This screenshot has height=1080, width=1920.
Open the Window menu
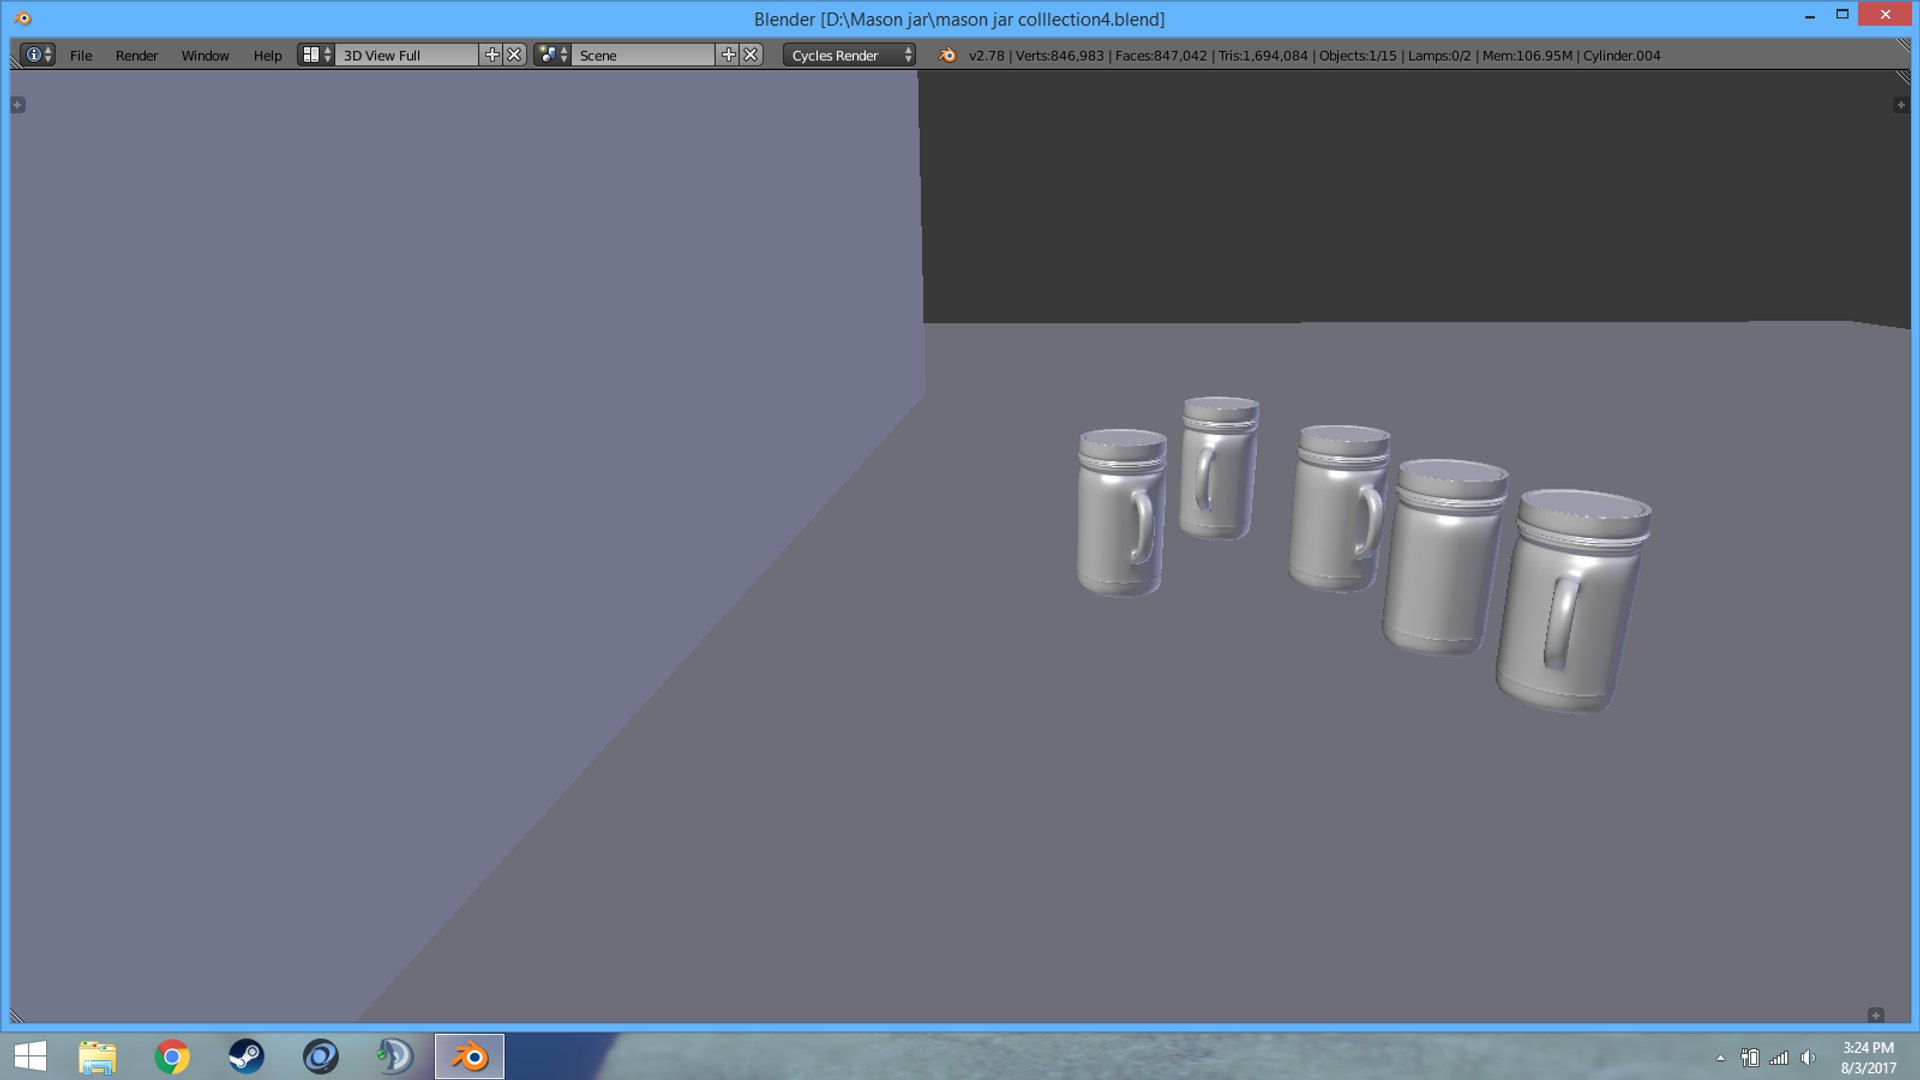point(205,55)
